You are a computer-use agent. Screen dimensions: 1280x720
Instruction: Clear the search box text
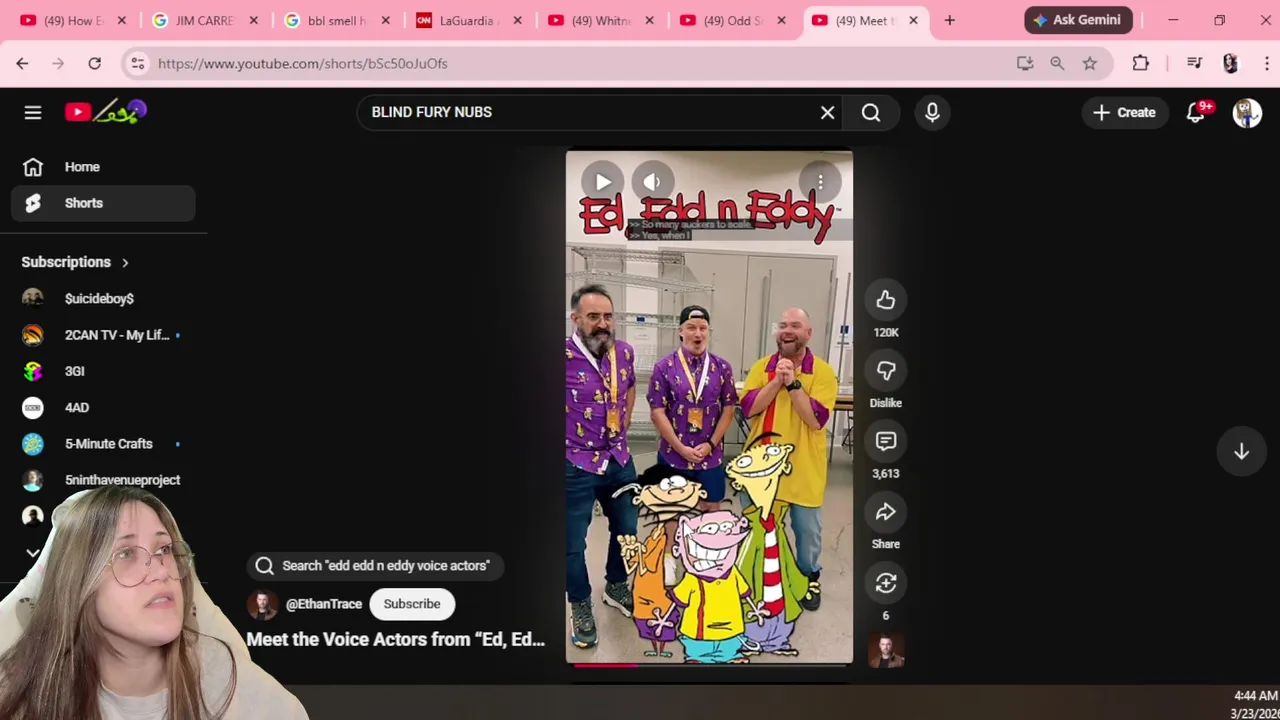(x=827, y=112)
